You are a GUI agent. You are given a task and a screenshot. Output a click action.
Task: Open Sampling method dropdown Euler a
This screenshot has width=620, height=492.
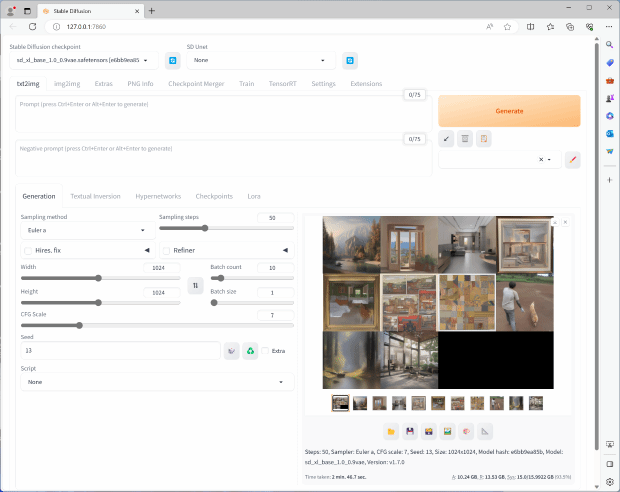(x=87, y=230)
